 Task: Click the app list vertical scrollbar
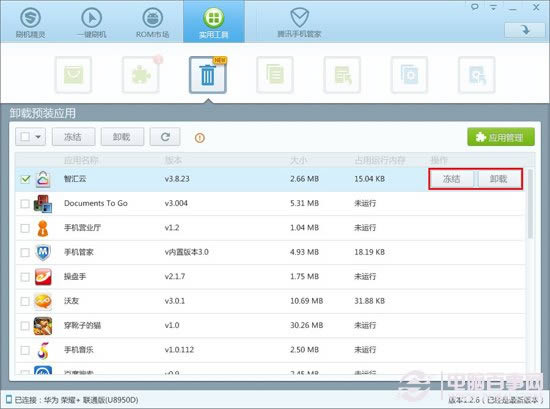[530, 203]
